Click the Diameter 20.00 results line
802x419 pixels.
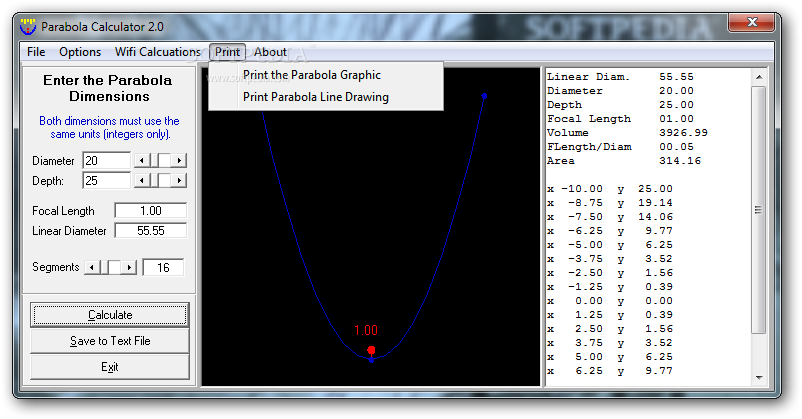point(620,91)
